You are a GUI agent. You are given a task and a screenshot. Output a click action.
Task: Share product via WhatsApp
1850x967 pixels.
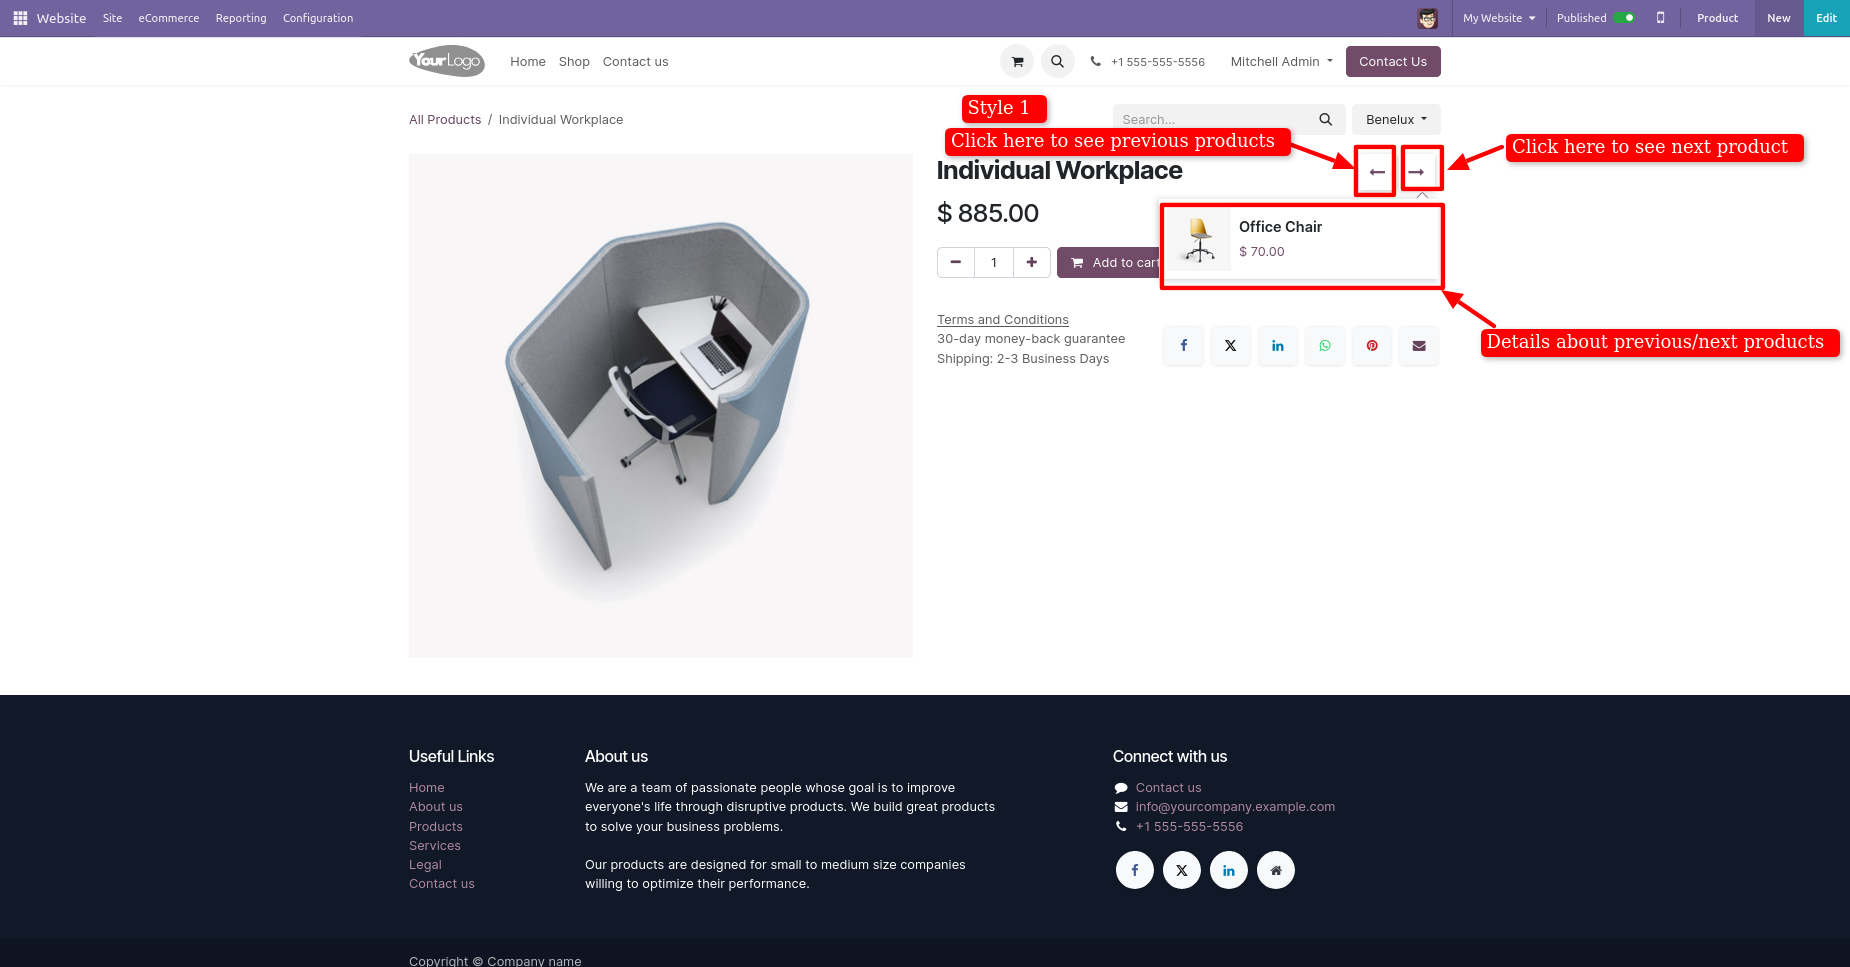click(1324, 345)
